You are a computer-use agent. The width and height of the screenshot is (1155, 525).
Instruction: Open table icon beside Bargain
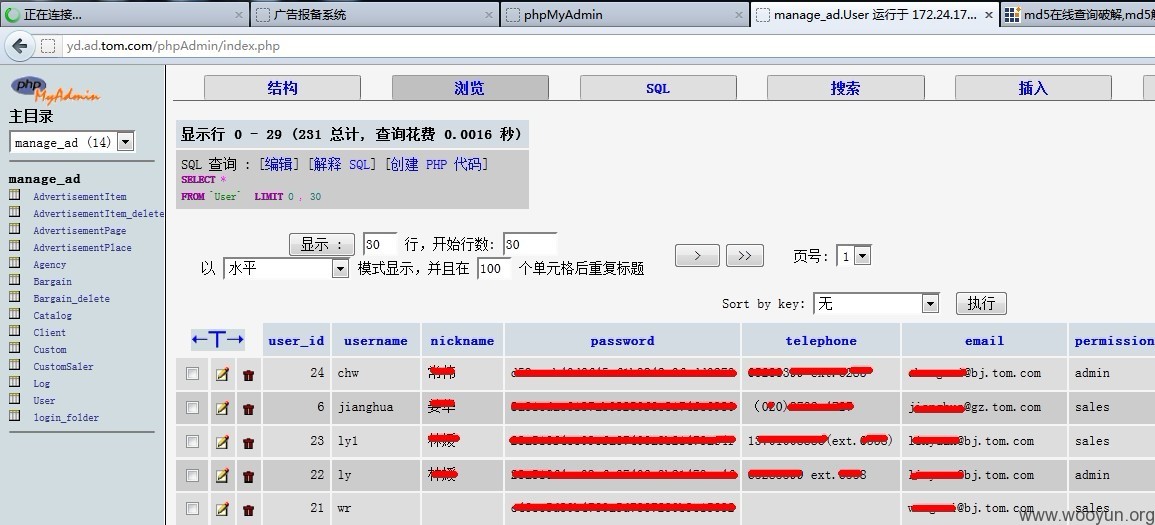pos(14,281)
